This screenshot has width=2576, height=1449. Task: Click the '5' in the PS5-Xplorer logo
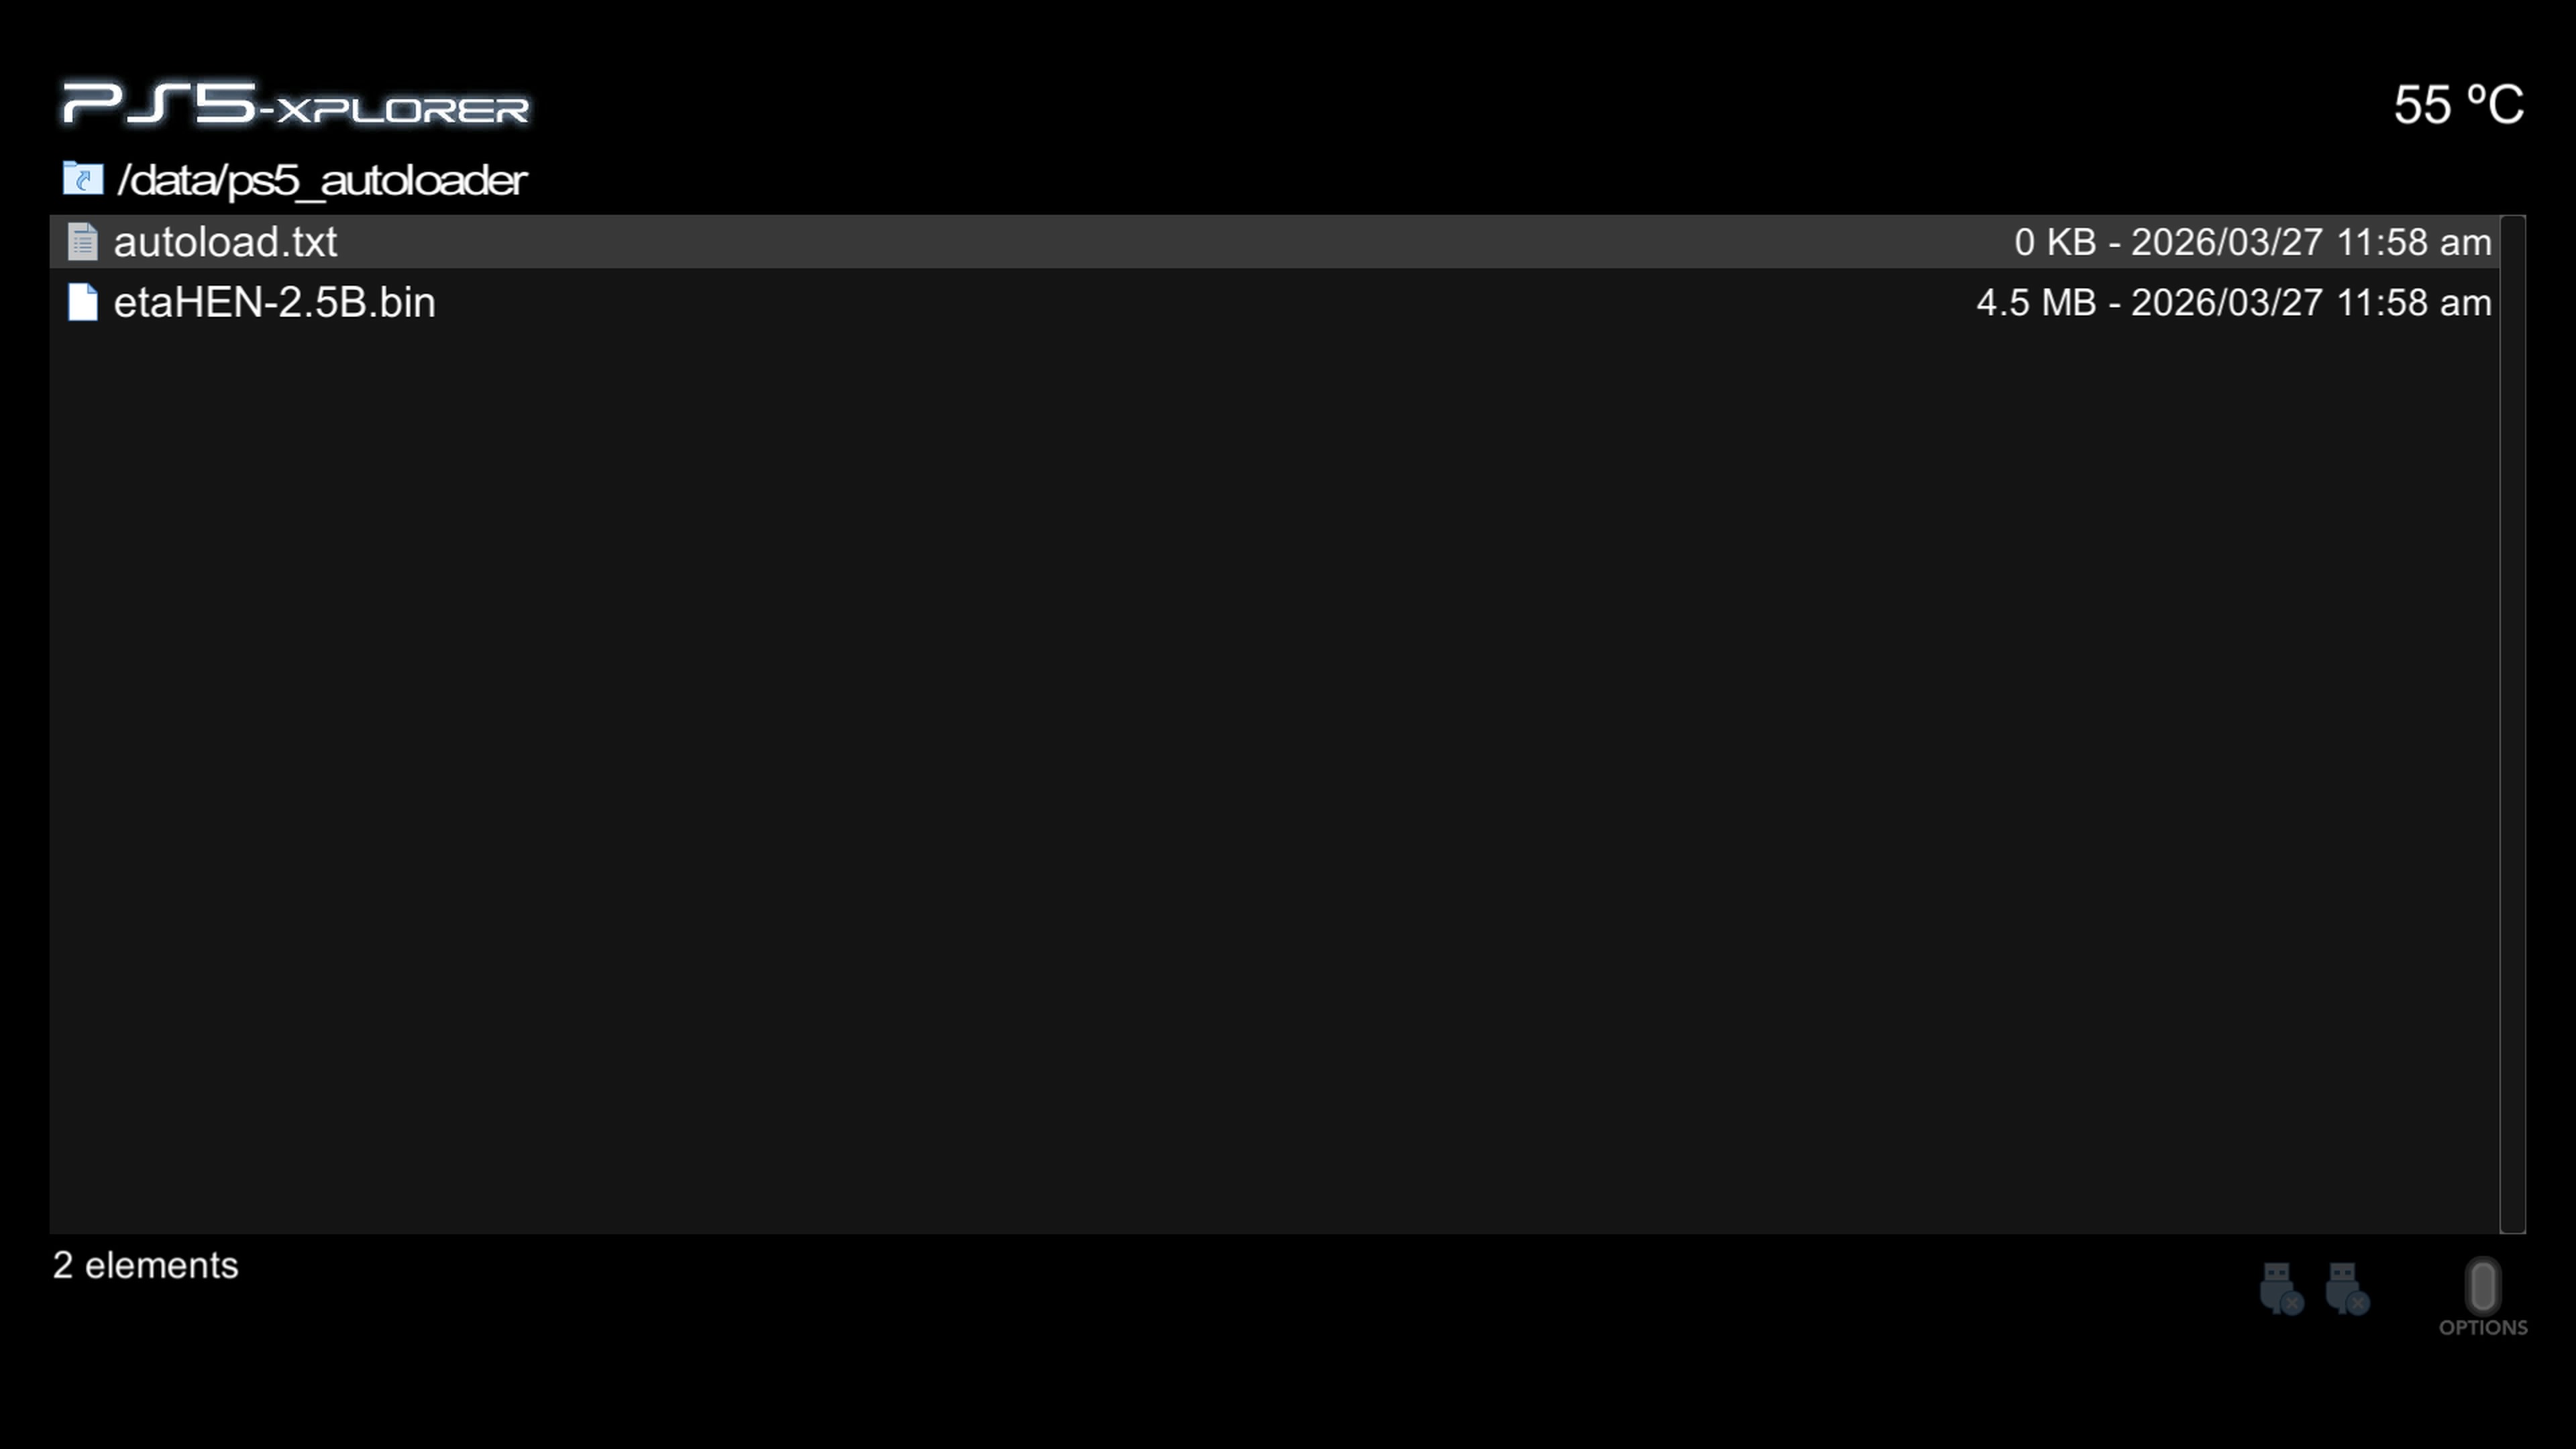click(x=226, y=103)
